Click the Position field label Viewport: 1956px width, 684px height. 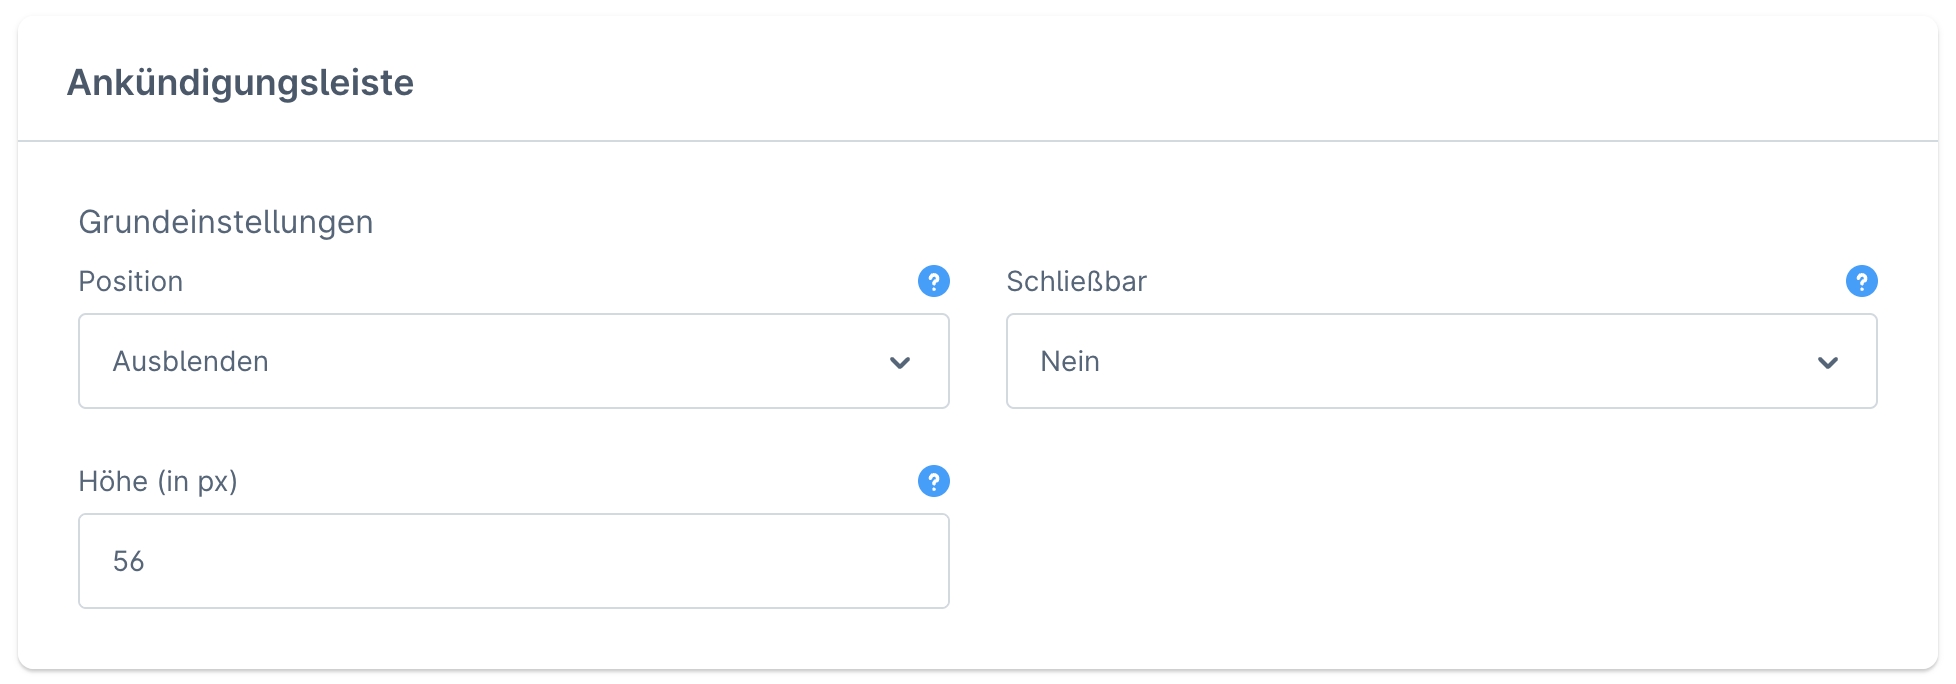tap(131, 281)
